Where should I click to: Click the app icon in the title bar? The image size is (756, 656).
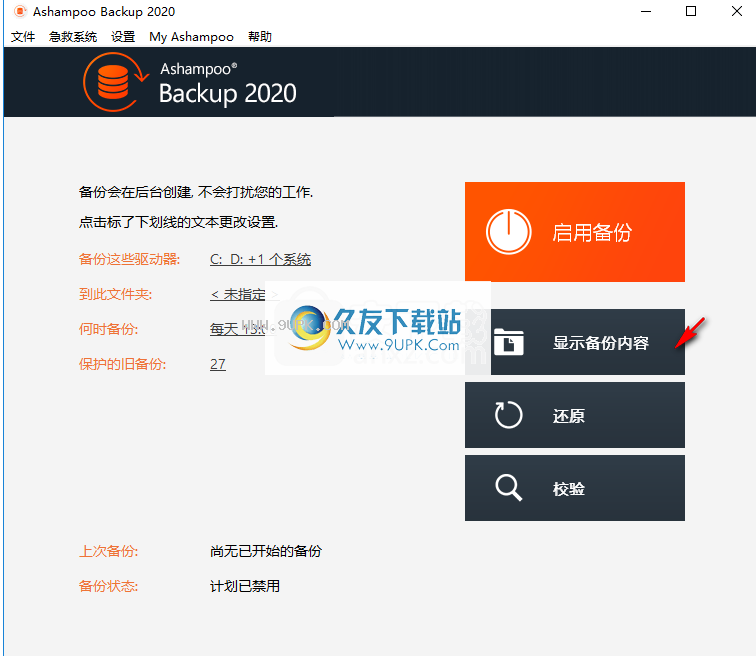point(20,11)
